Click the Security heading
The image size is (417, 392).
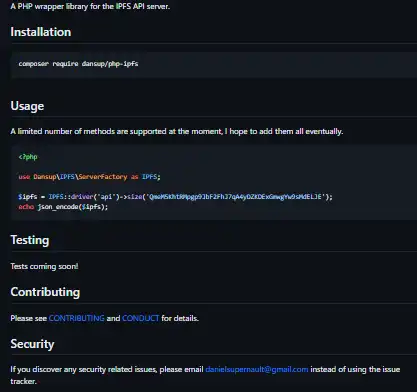pos(32,344)
